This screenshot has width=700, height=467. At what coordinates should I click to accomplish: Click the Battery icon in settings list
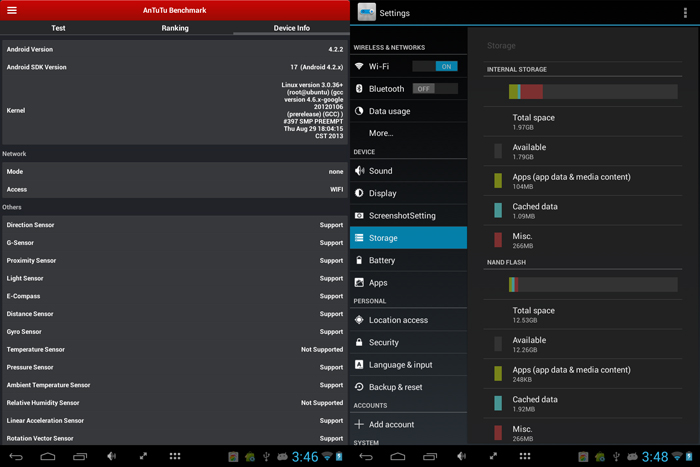pos(359,260)
